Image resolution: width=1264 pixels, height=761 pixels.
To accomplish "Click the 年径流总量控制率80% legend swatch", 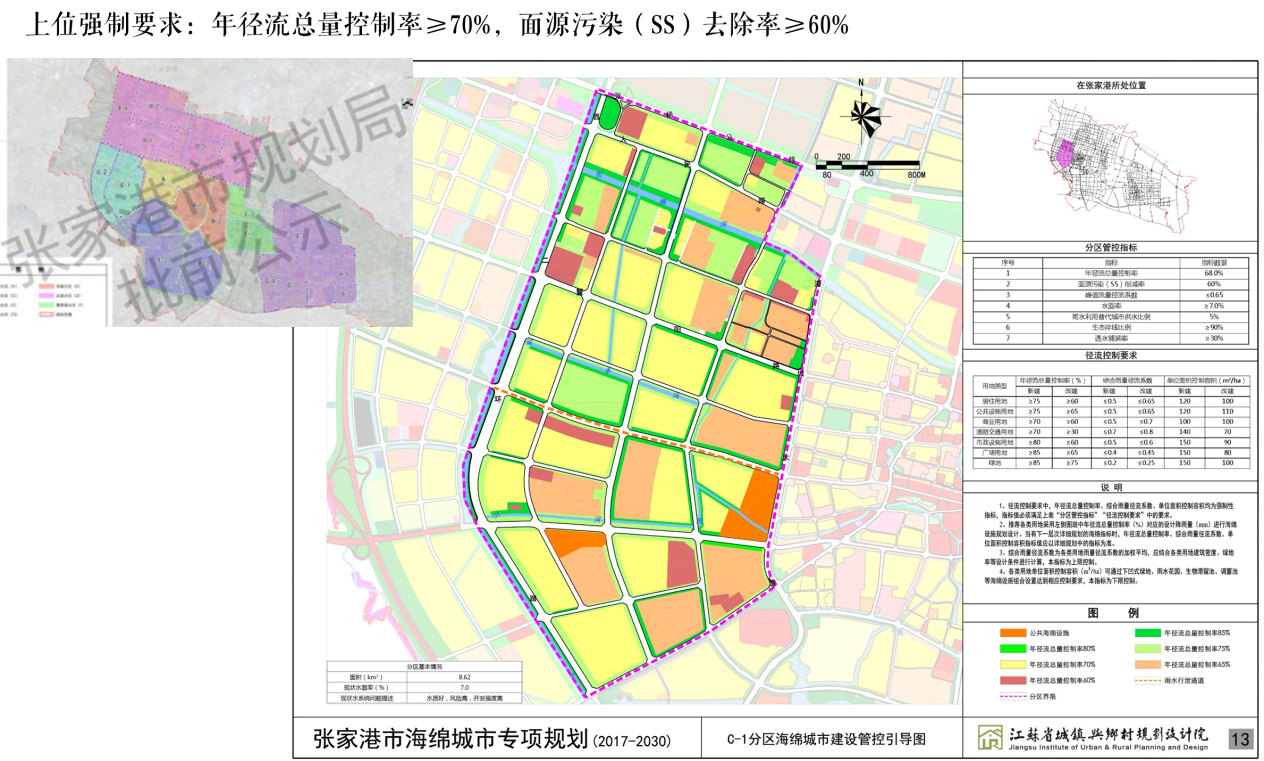I will (1013, 648).
